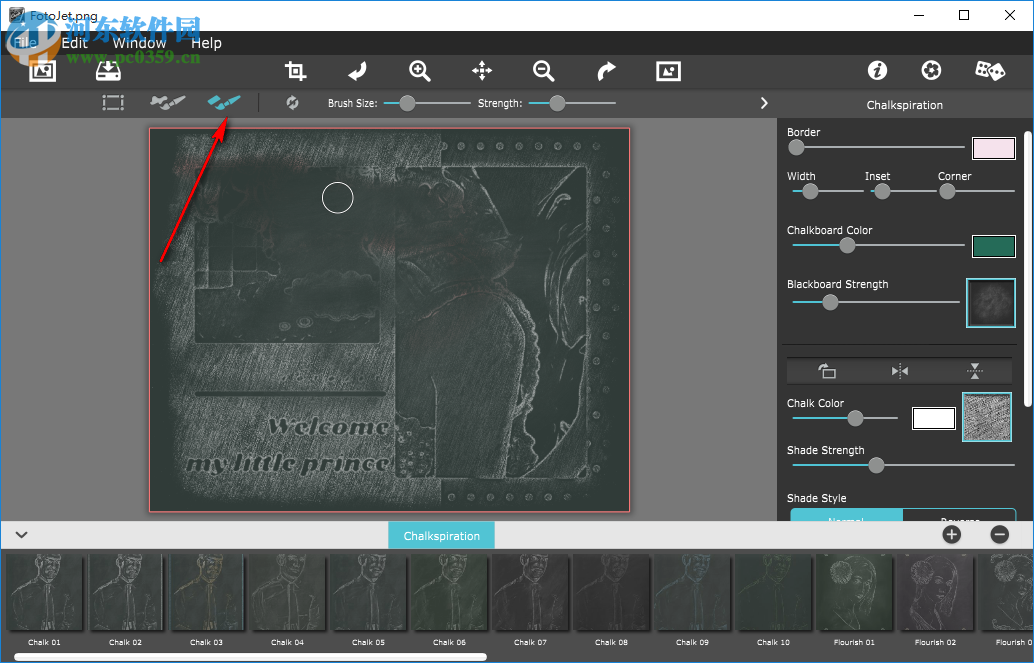
Task: Apply the Chalk 02 preset
Action: (x=125, y=592)
